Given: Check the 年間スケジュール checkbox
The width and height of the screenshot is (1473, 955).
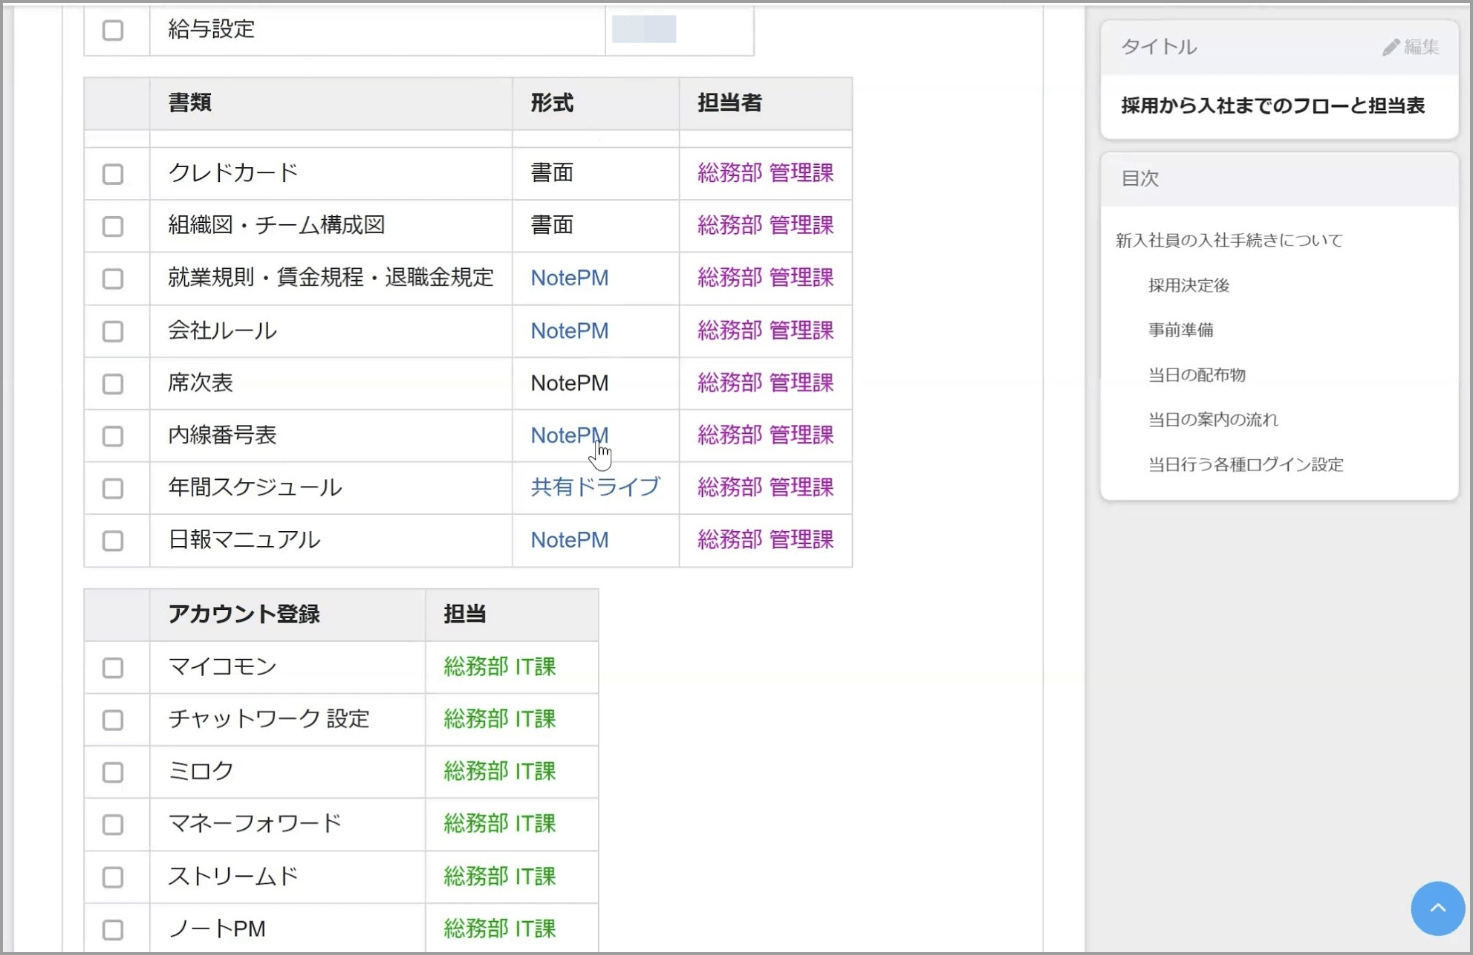Looking at the screenshot, I should pos(113,489).
